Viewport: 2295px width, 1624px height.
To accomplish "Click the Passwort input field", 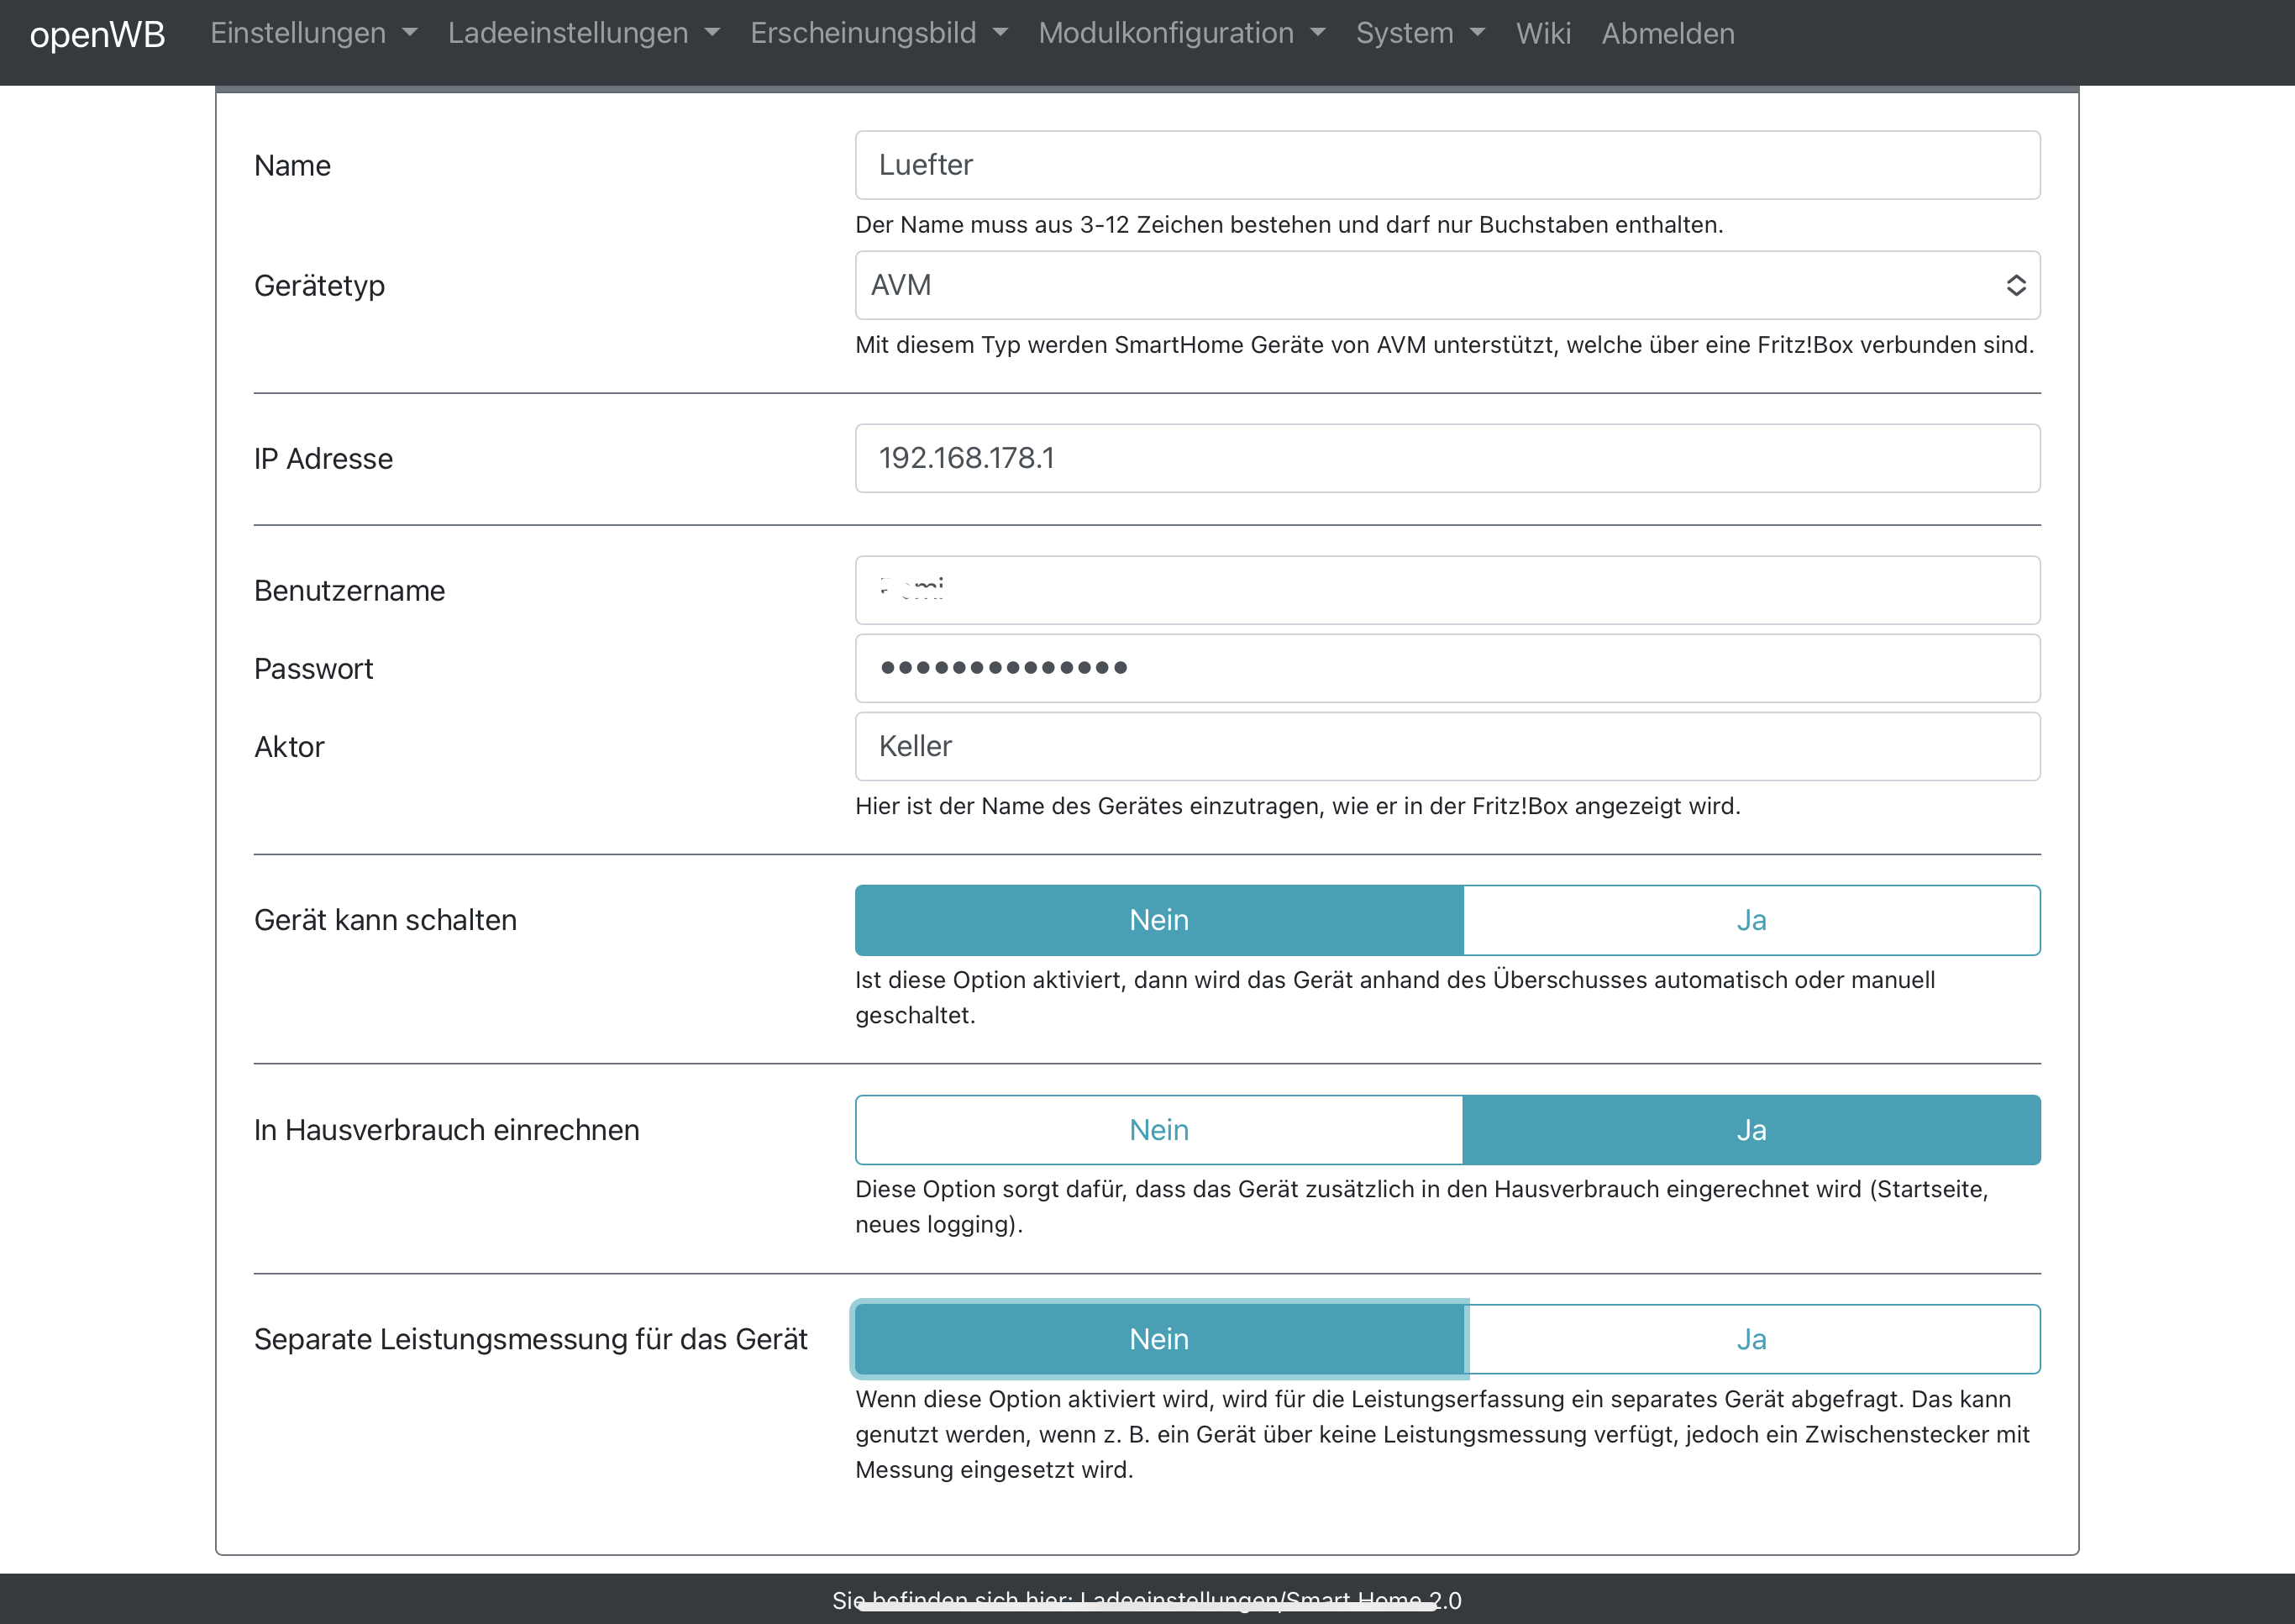I will [1446, 668].
